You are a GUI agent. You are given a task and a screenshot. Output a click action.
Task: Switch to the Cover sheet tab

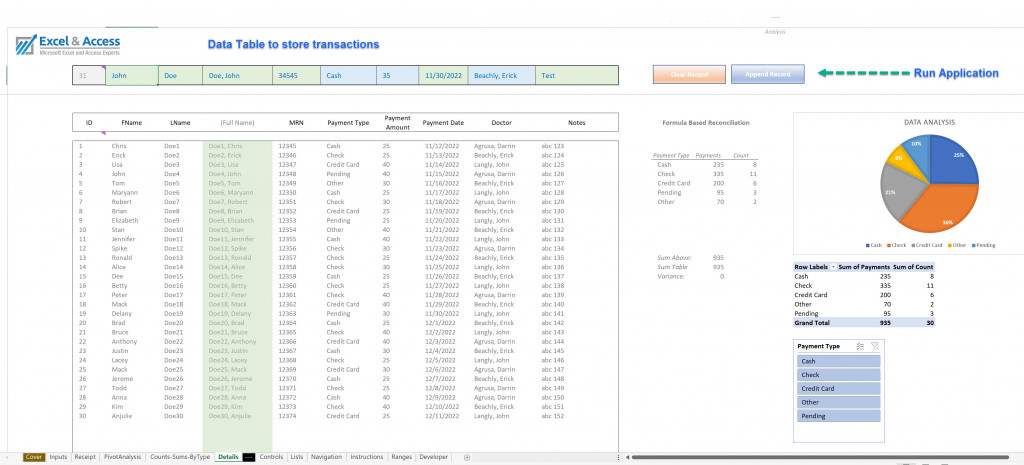coord(34,457)
